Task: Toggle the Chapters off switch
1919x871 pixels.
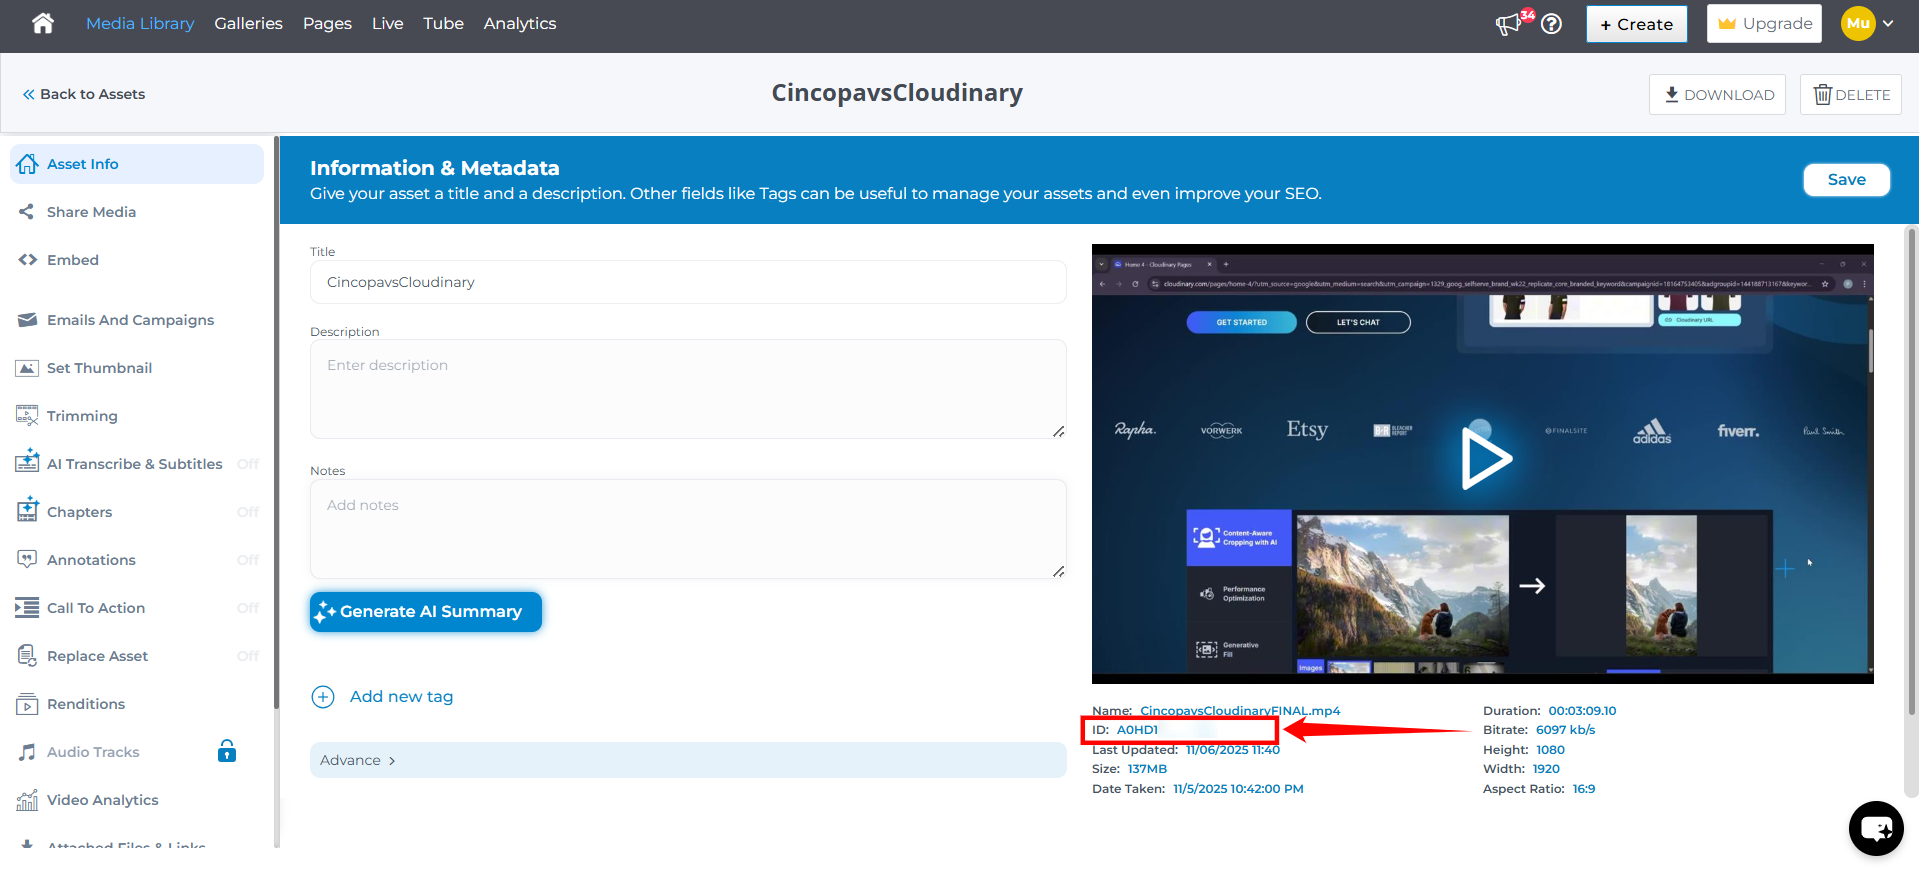Action: click(x=248, y=512)
